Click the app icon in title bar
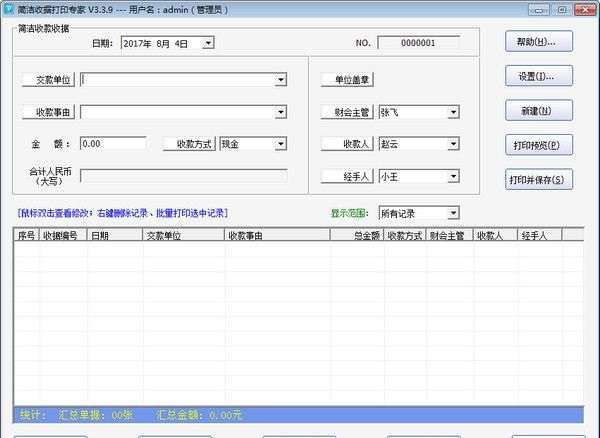The height and width of the screenshot is (438, 600). tap(8, 9)
